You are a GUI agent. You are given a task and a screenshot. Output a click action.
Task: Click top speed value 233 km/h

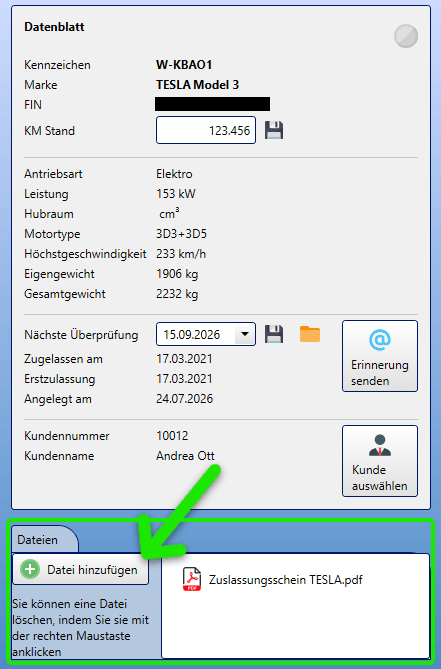[181, 254]
